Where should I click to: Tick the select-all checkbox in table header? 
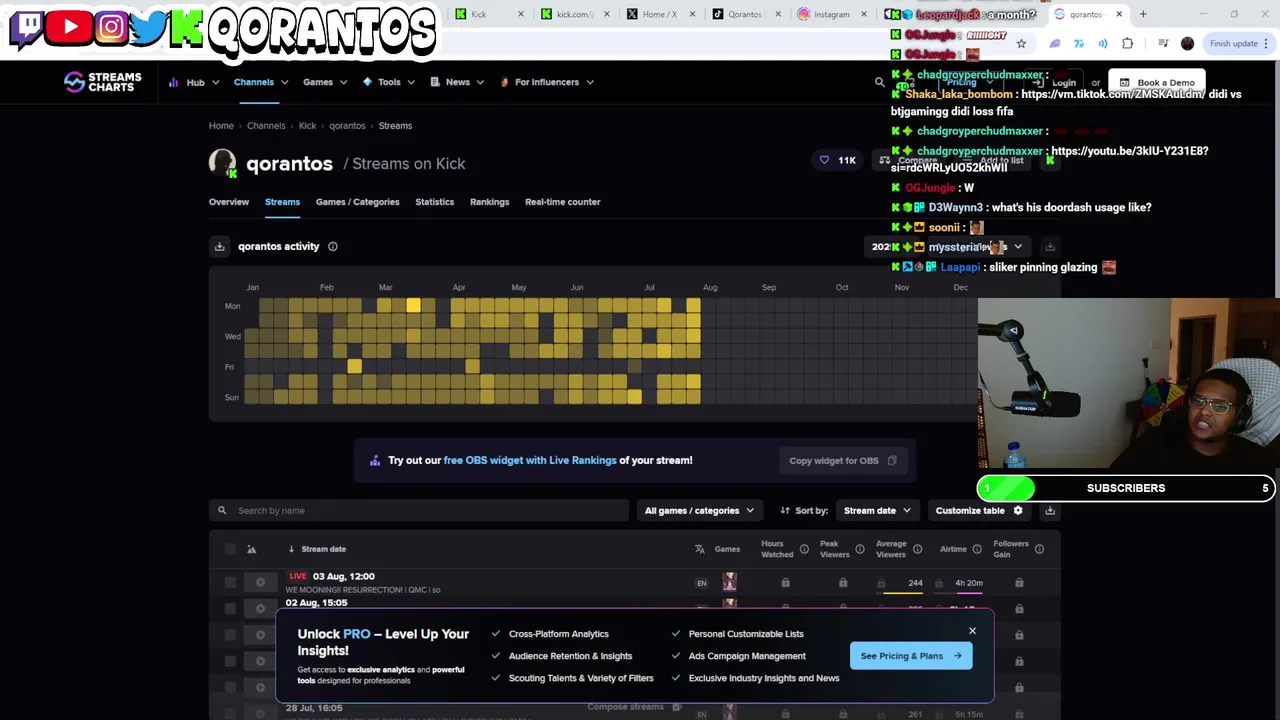[x=230, y=549]
